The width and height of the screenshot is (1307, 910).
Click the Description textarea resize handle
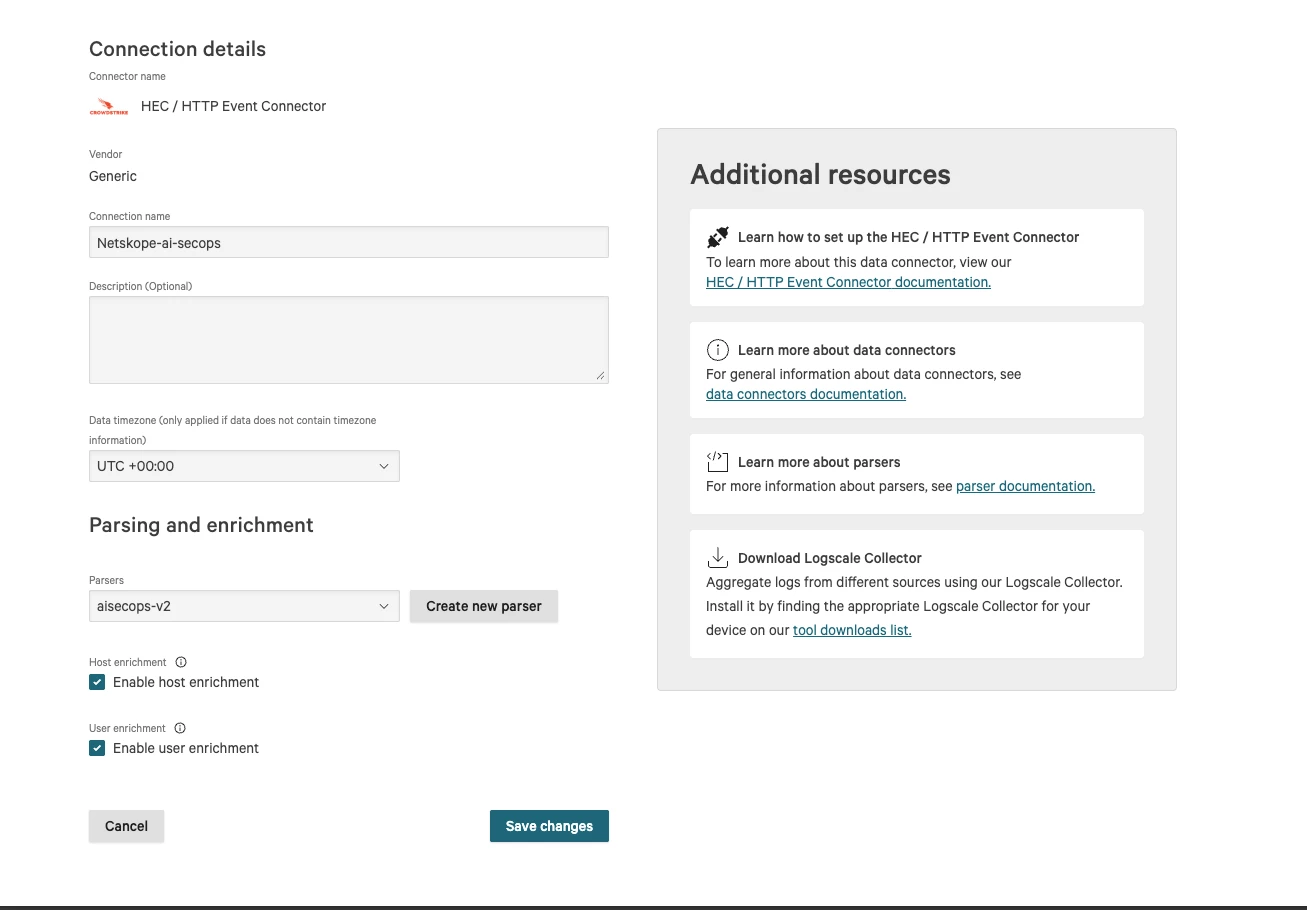(x=601, y=376)
